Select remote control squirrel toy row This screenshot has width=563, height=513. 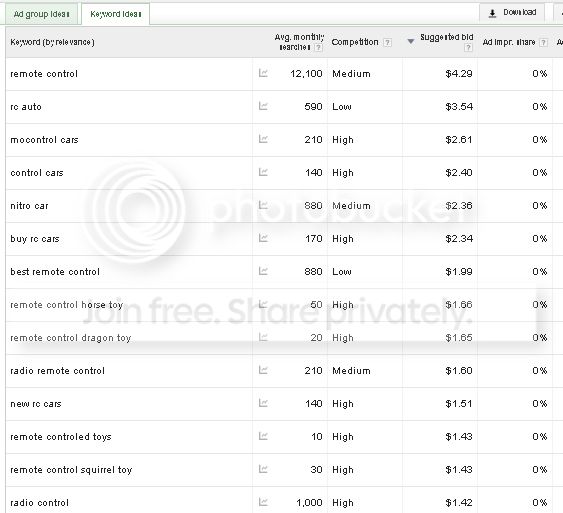[x=279, y=470]
